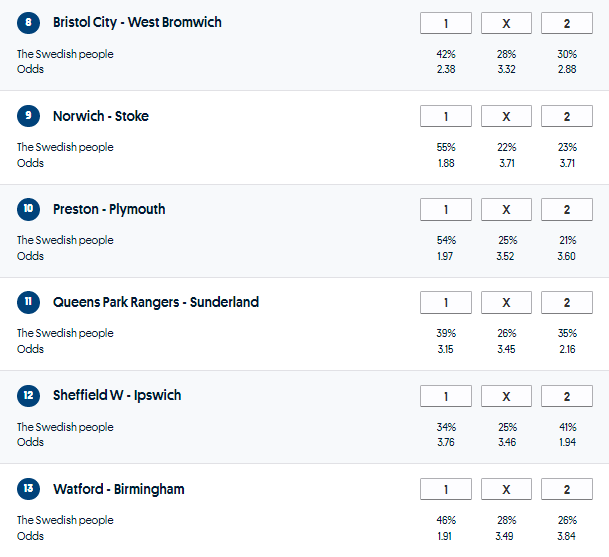Image resolution: width=609 pixels, height=557 pixels.
Task: Pick X for Norwich - Stoke match
Action: [506, 116]
